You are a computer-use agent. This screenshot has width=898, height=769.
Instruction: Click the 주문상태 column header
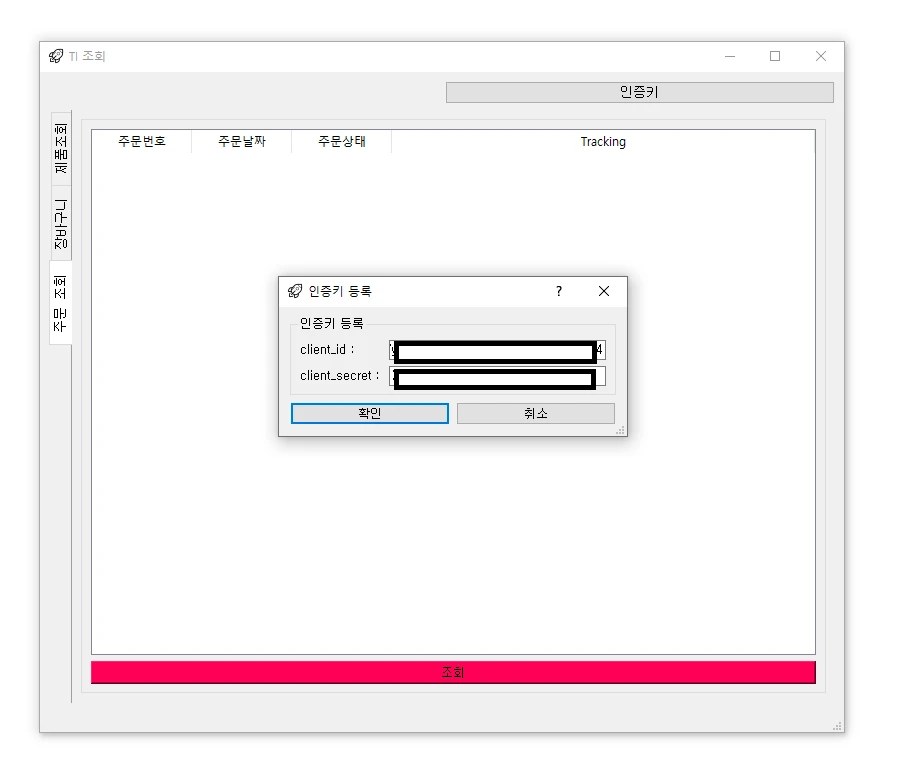coord(342,141)
